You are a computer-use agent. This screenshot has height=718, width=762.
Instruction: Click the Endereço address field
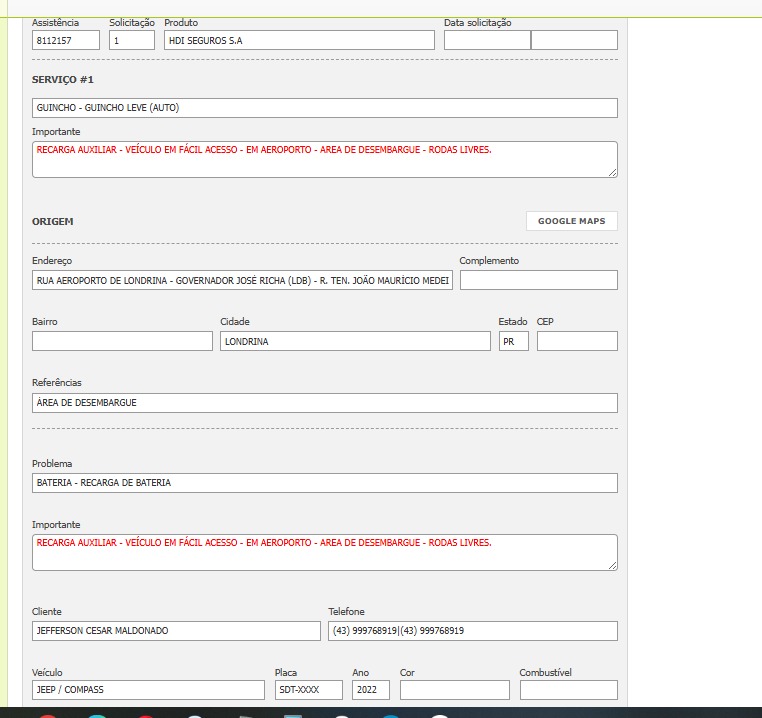pos(242,280)
